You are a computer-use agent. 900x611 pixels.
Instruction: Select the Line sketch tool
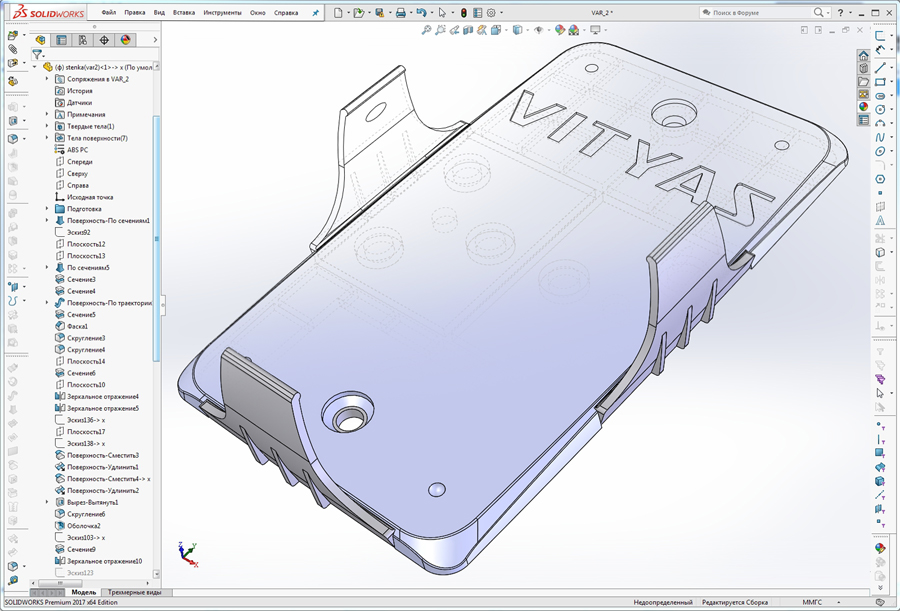[x=880, y=68]
